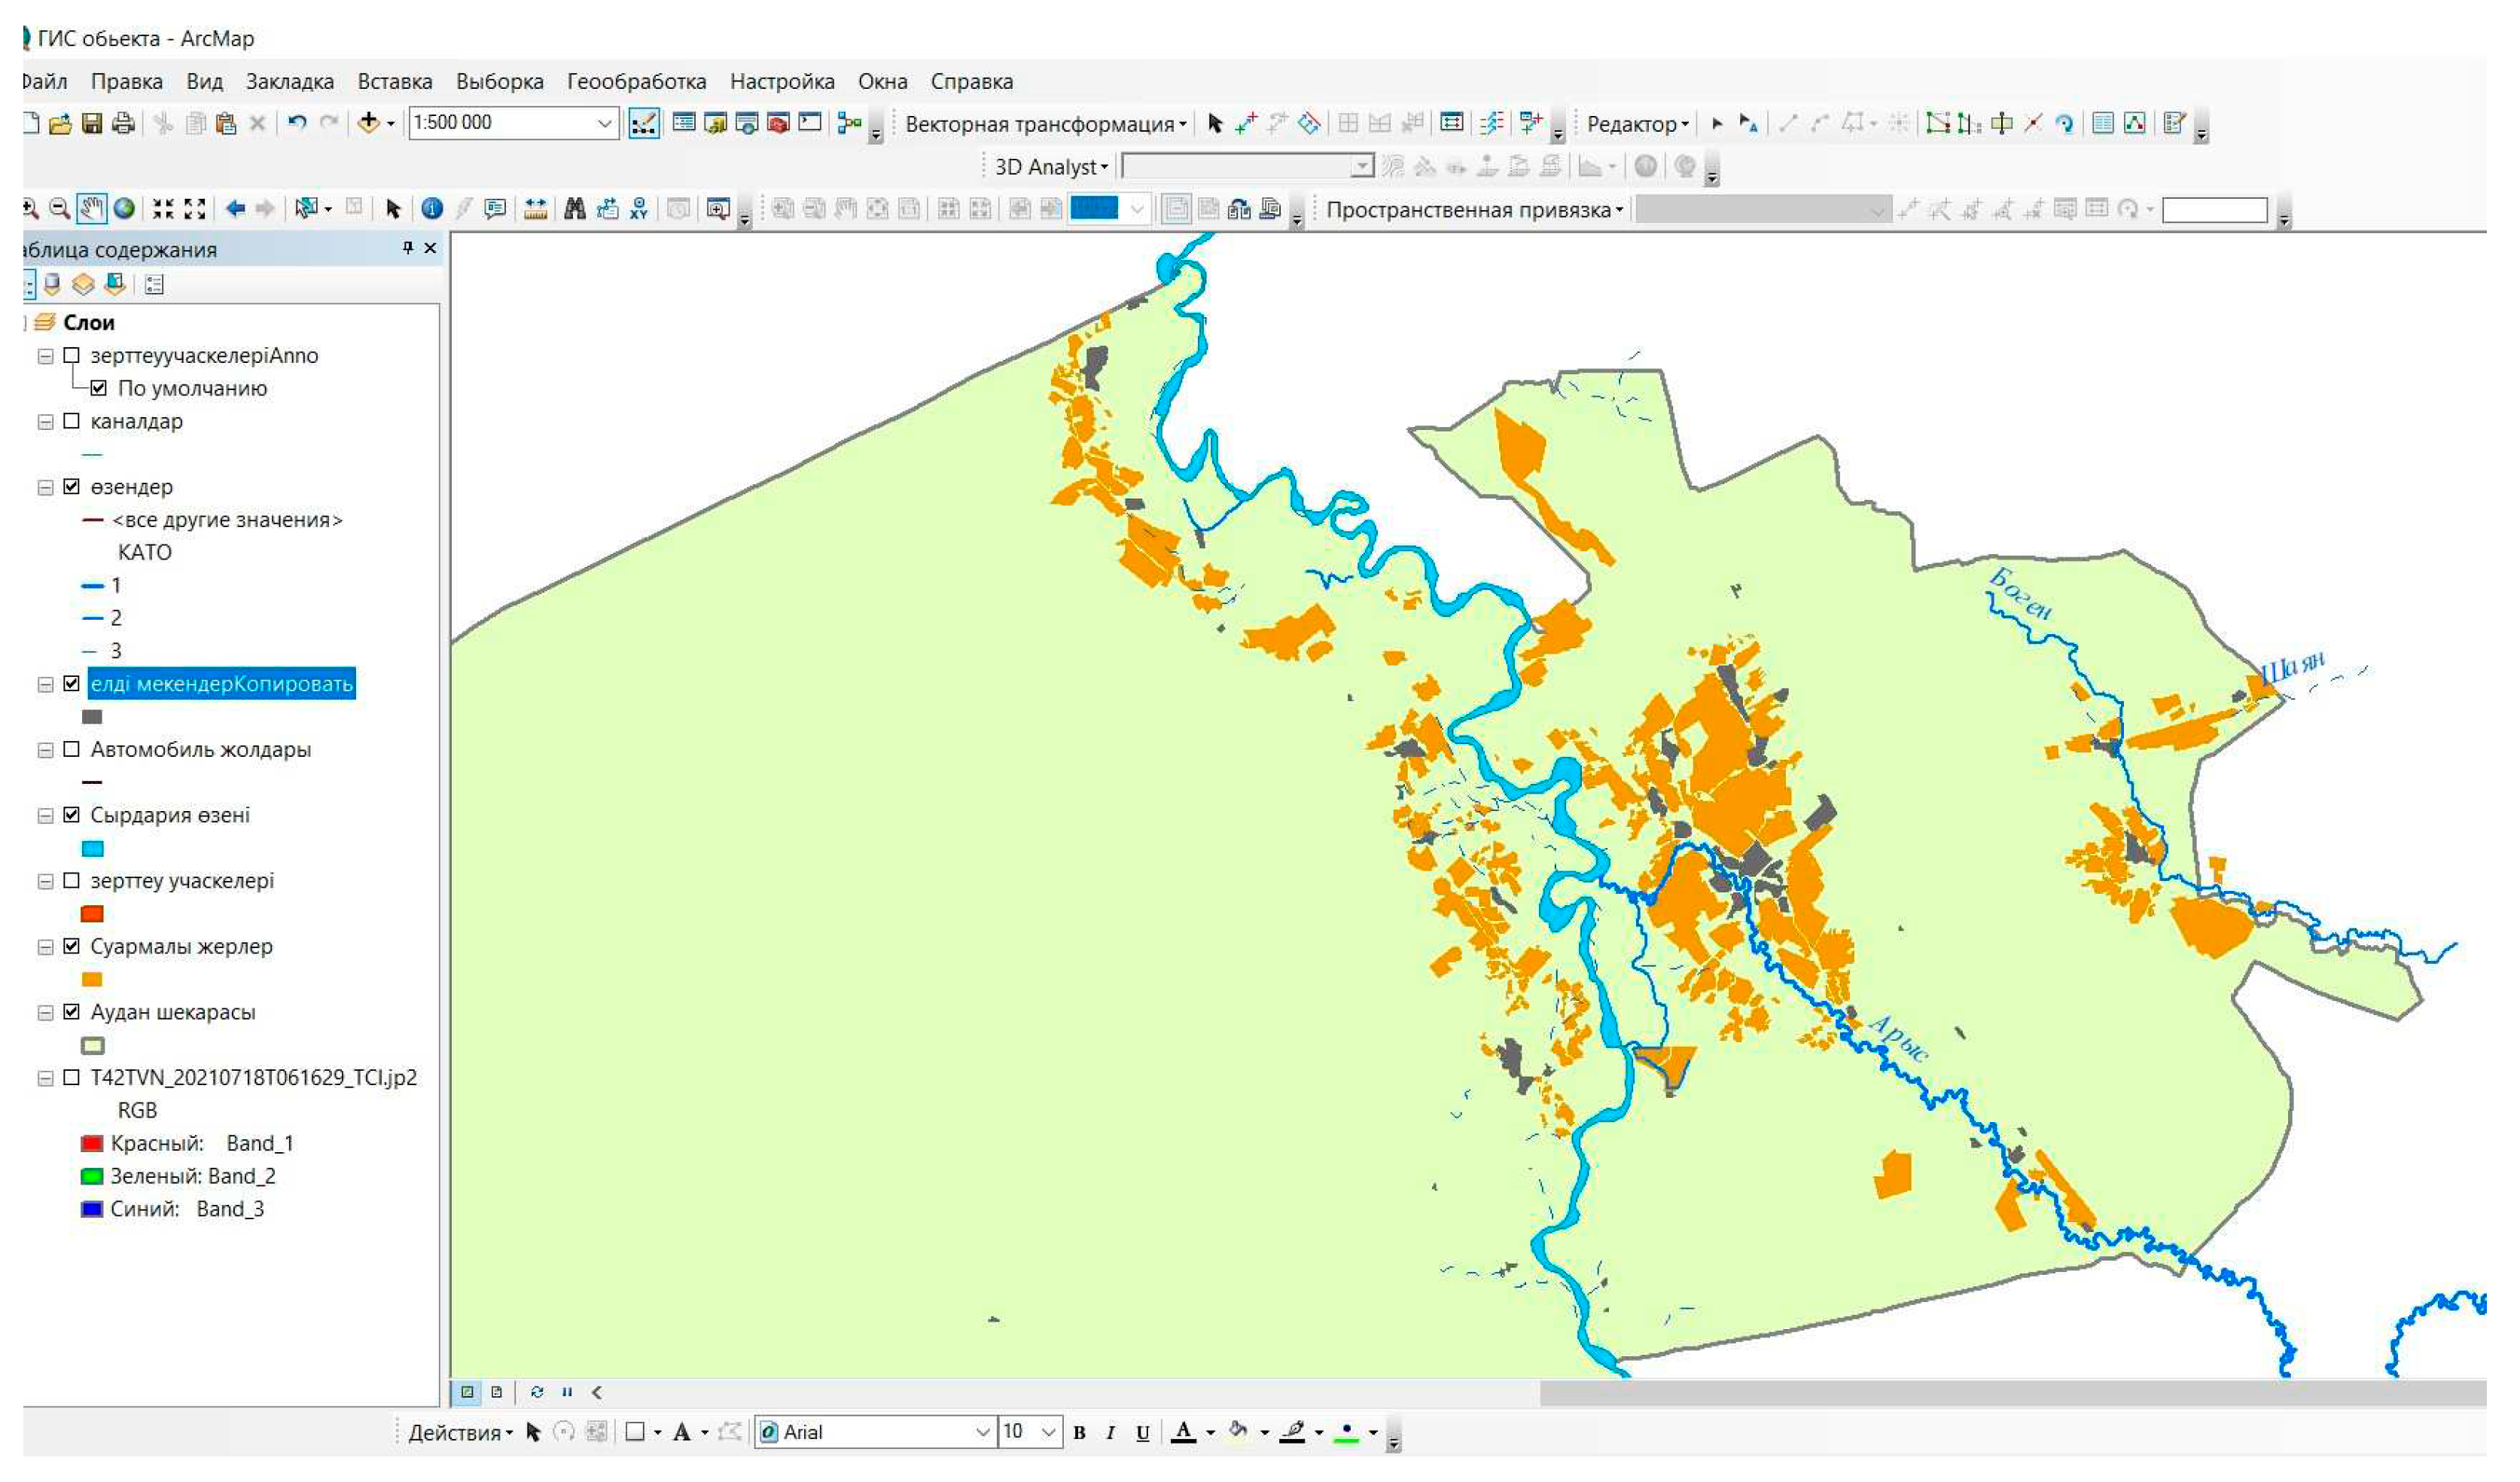The height and width of the screenshot is (1482, 2520).
Task: Open the map scale 1:500 000 dropdown
Action: click(x=605, y=123)
